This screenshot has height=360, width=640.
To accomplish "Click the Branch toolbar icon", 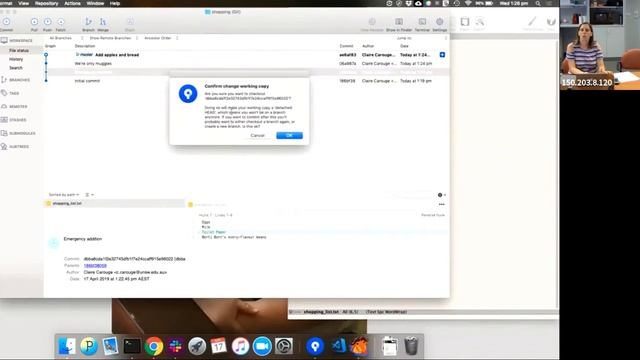I will point(88,24).
